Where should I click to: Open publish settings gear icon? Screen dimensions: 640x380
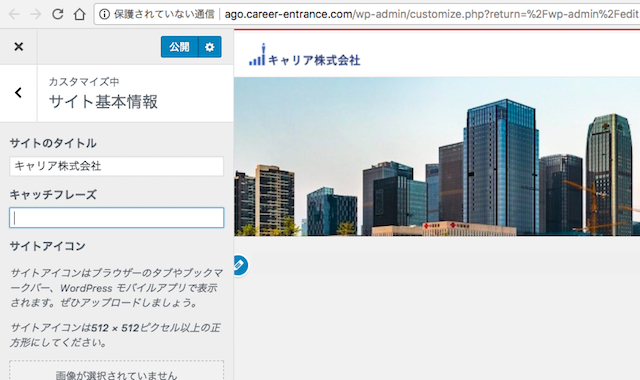210,47
